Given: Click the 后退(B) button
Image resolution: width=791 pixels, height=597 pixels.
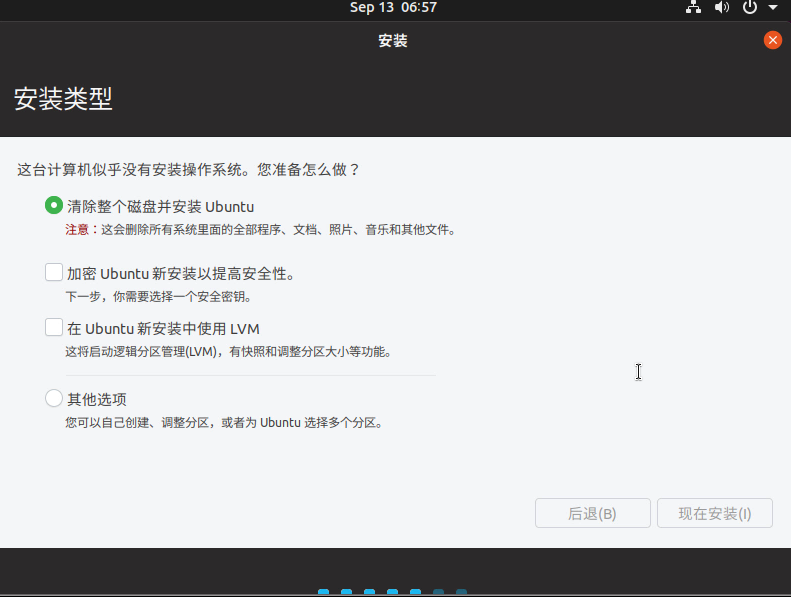Looking at the screenshot, I should (593, 513).
